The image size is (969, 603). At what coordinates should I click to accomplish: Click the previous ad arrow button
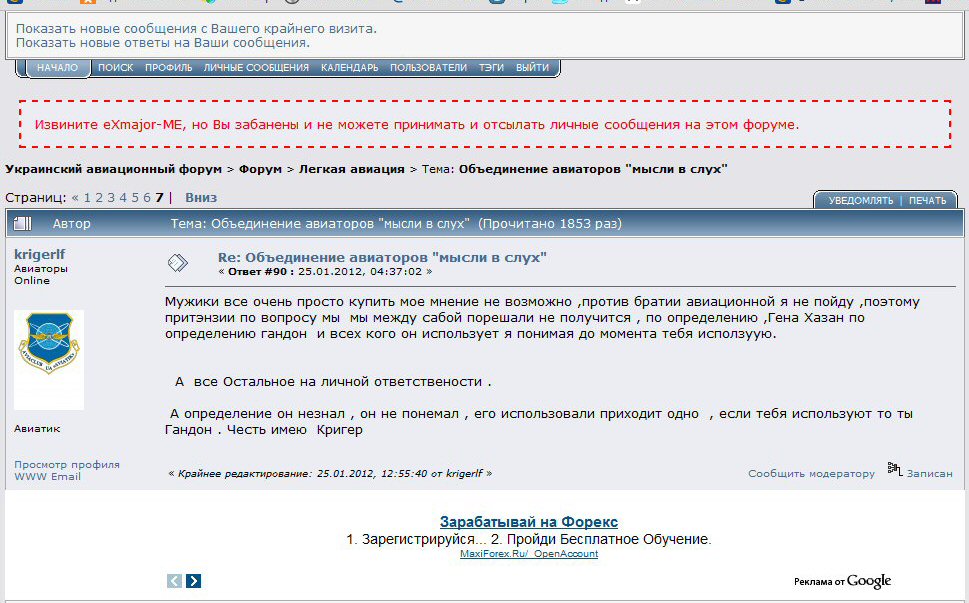point(175,580)
